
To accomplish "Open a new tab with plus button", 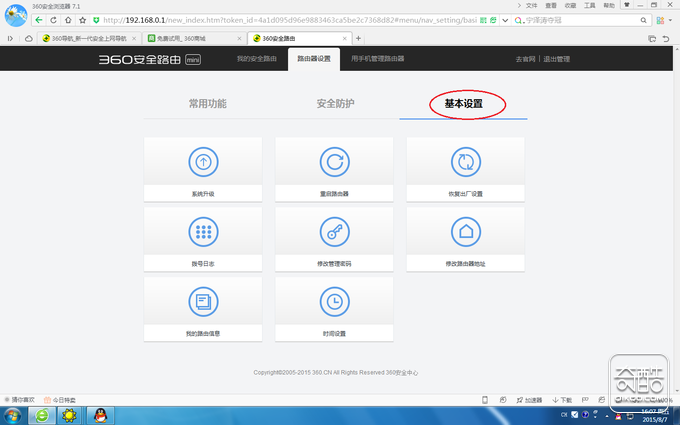I will (358, 39).
